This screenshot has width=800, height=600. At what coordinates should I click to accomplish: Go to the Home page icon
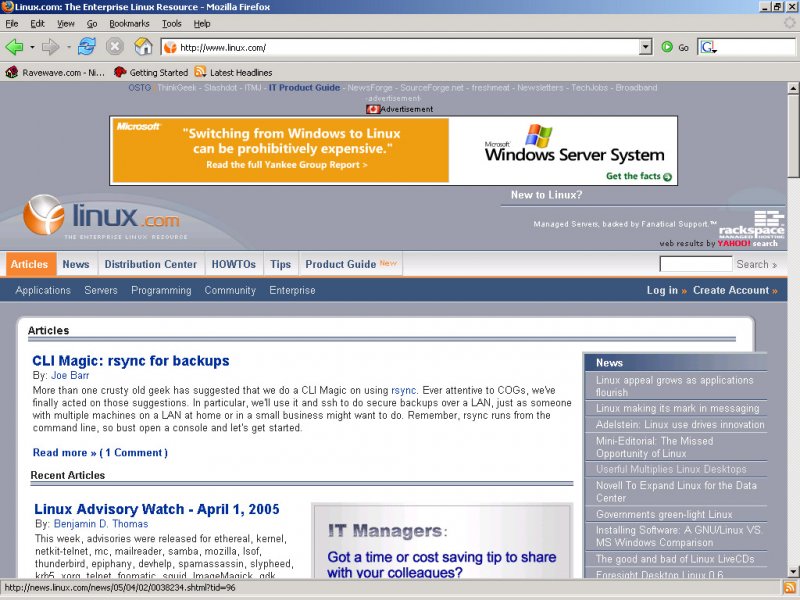tap(143, 47)
